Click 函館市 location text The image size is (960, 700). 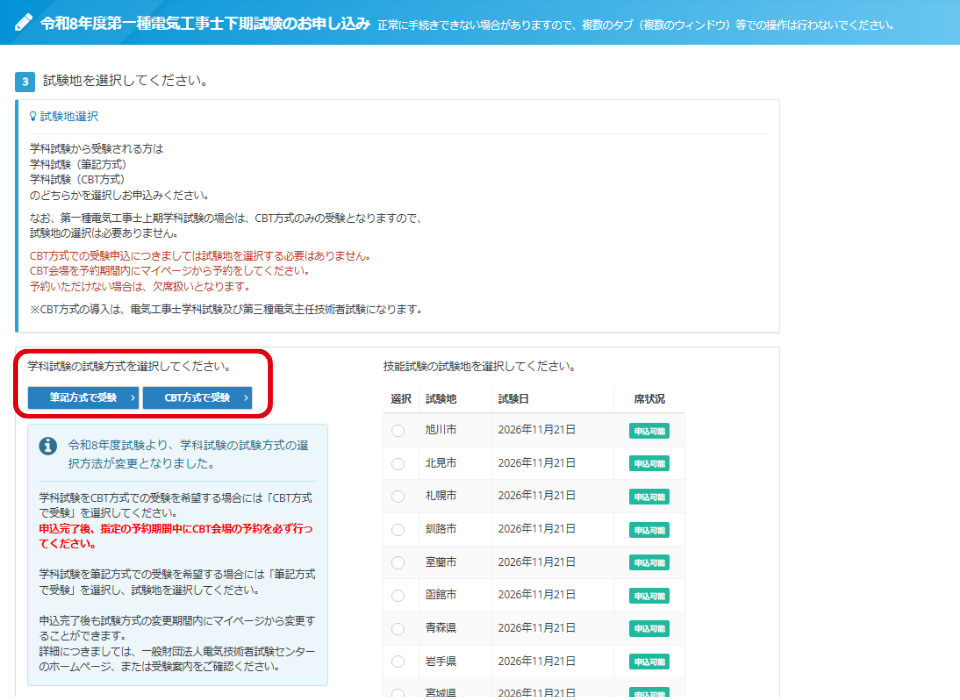(x=441, y=595)
